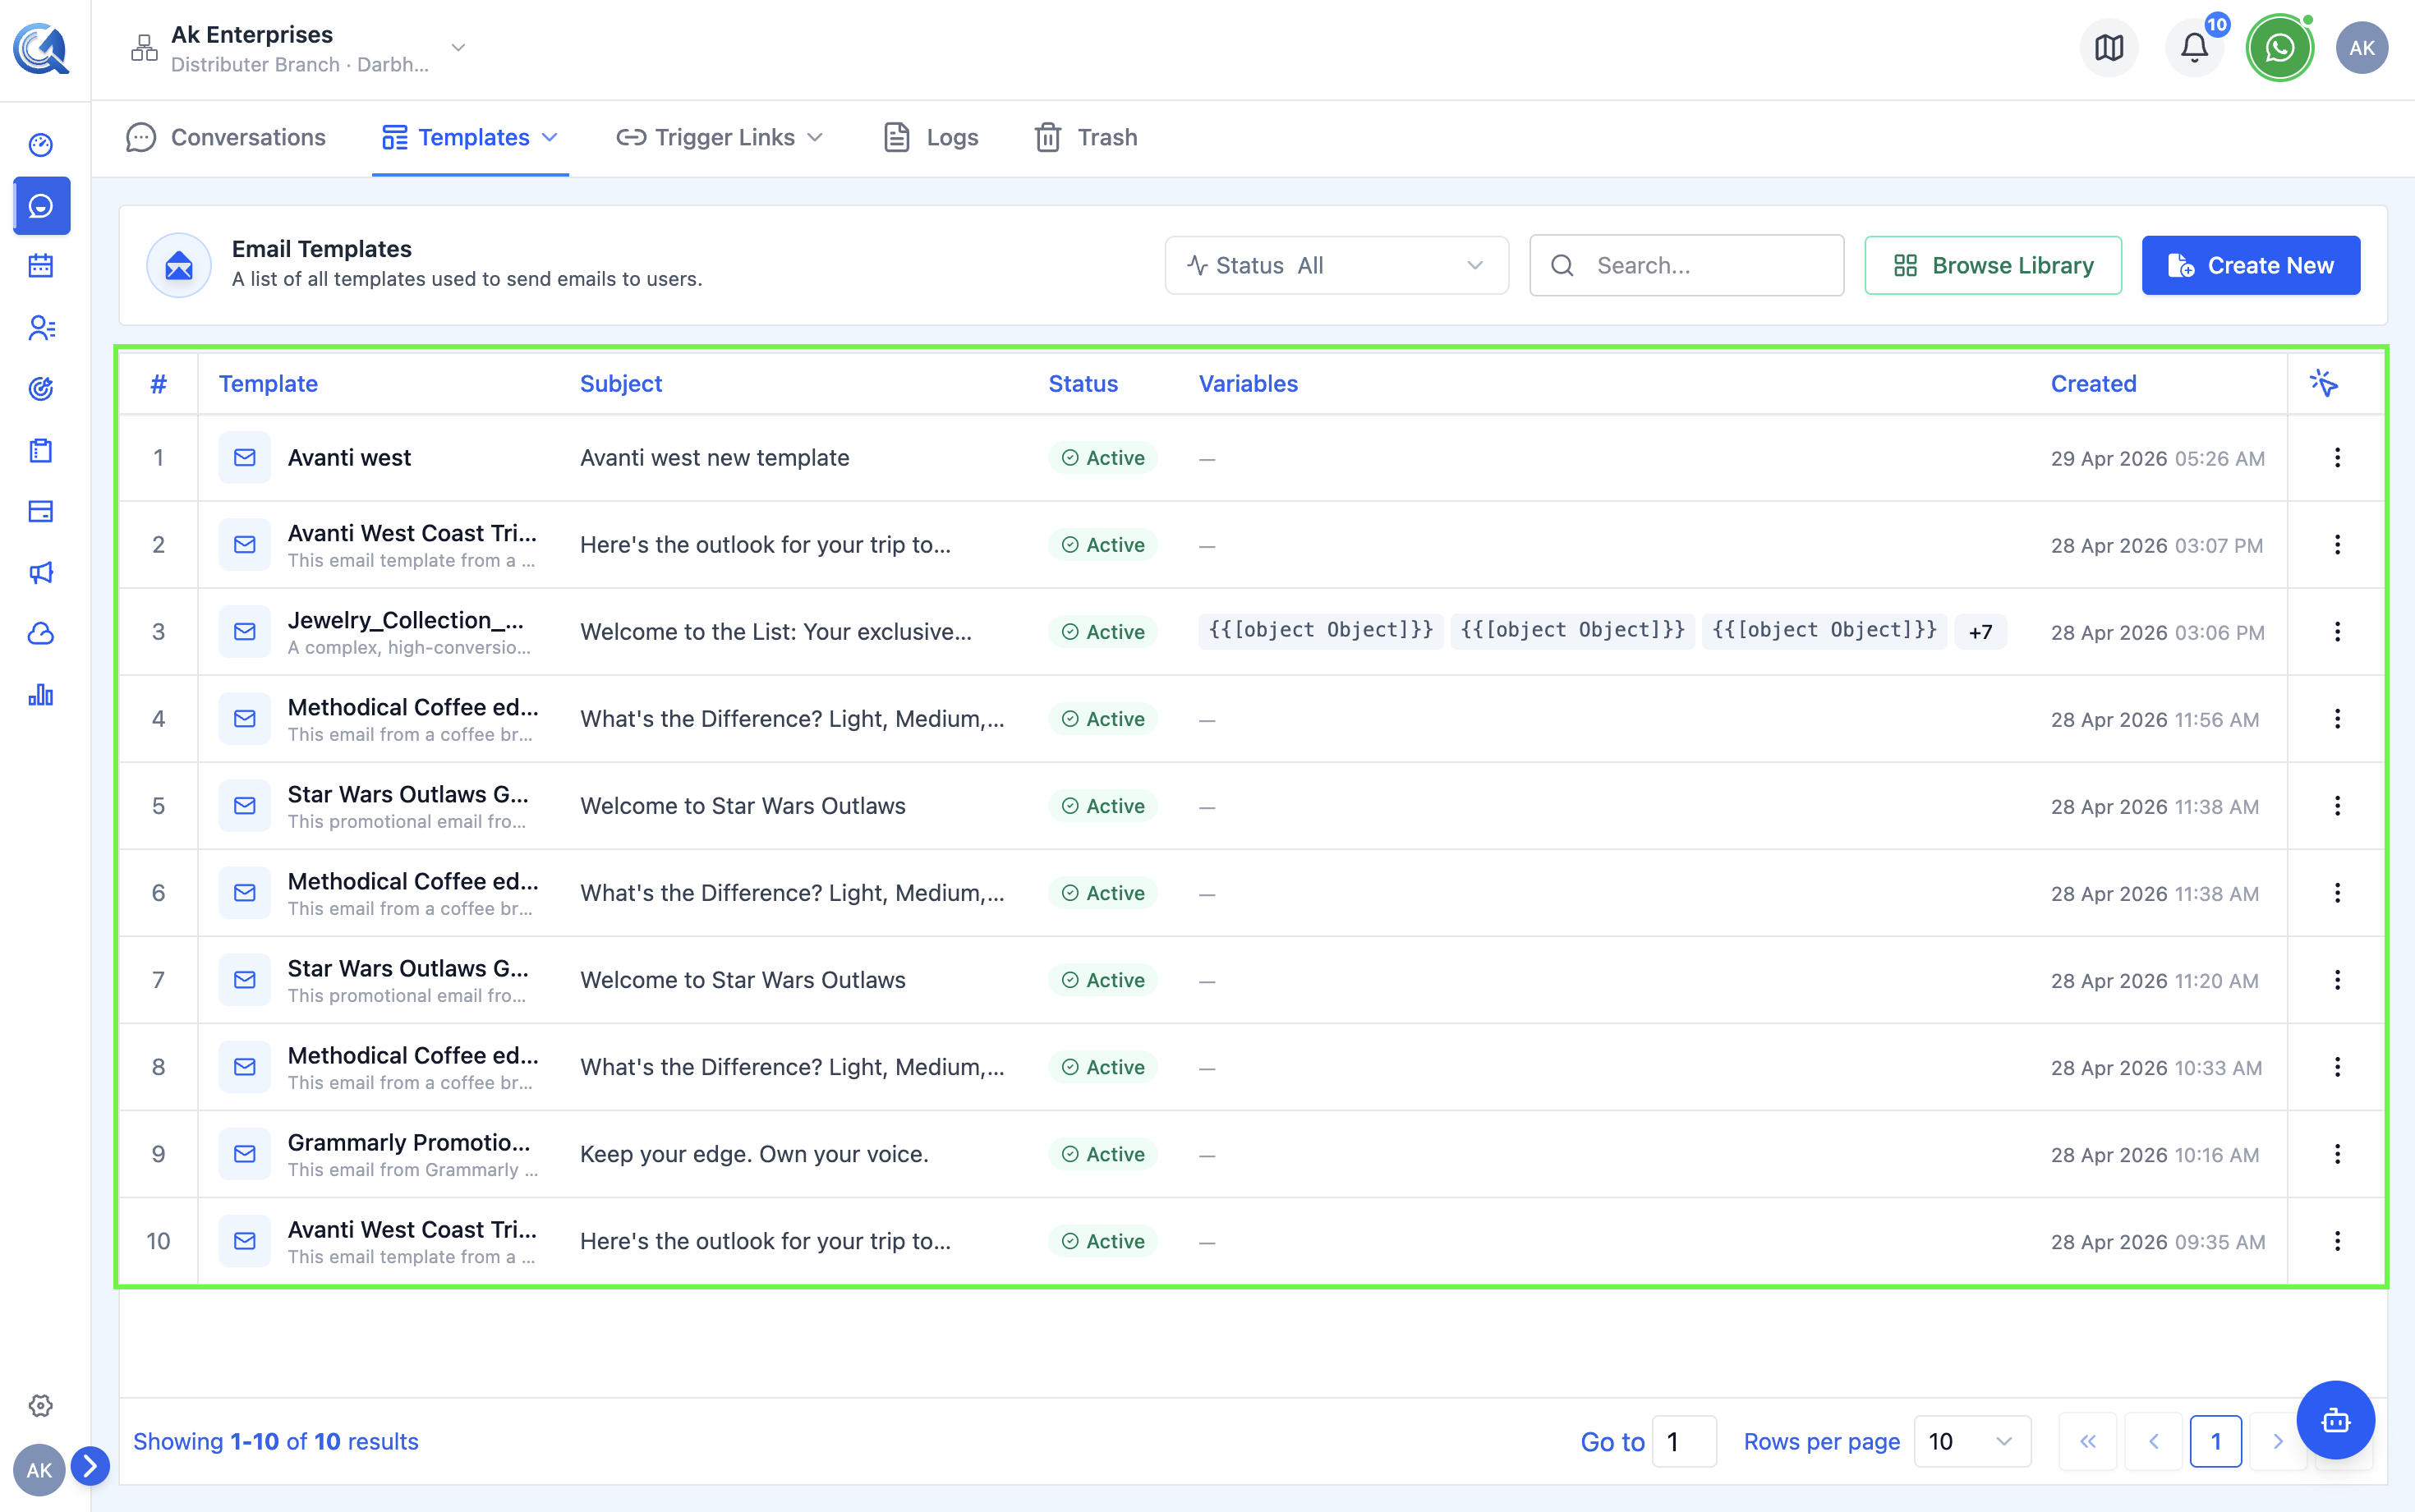Sort by the Status column header

tap(1083, 383)
